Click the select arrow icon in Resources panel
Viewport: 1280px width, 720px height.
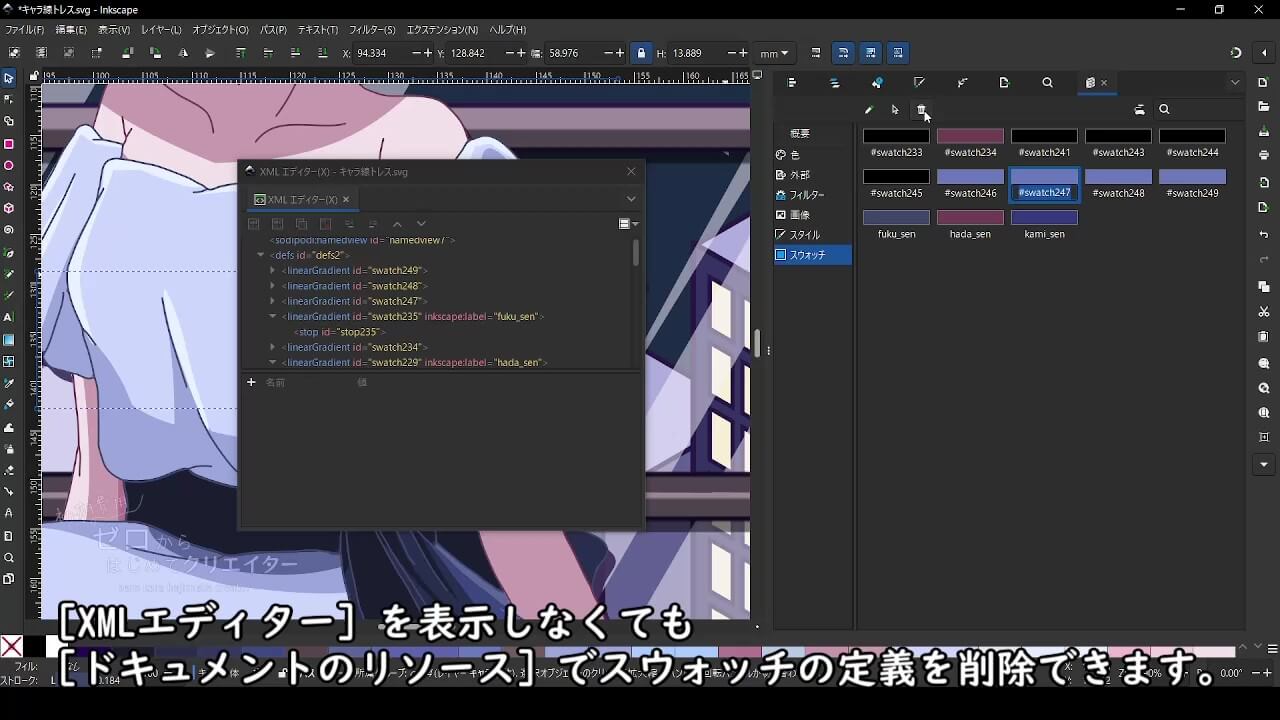coord(895,110)
